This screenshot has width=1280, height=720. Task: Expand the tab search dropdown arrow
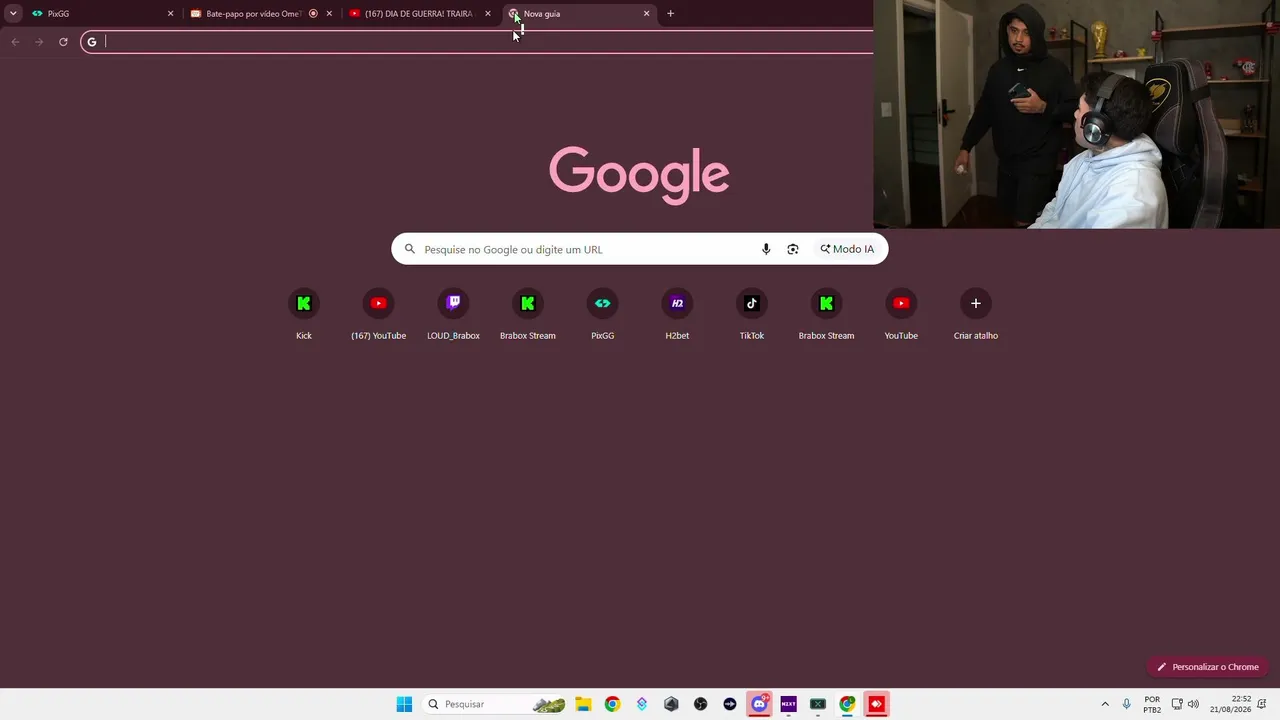click(13, 14)
